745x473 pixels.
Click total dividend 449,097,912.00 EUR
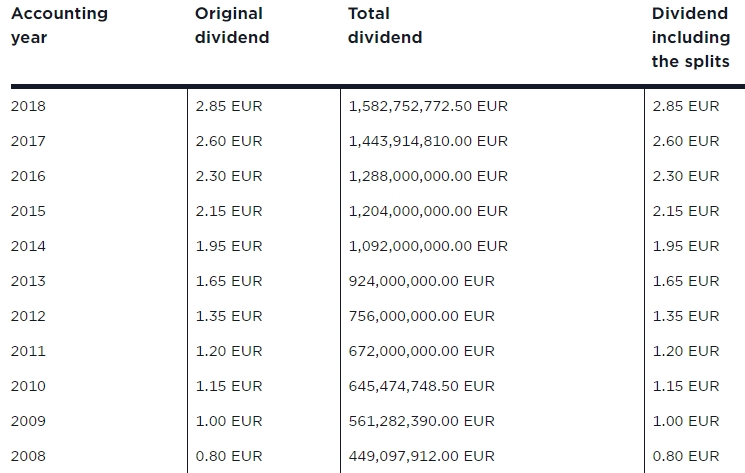pyautogui.click(x=421, y=456)
